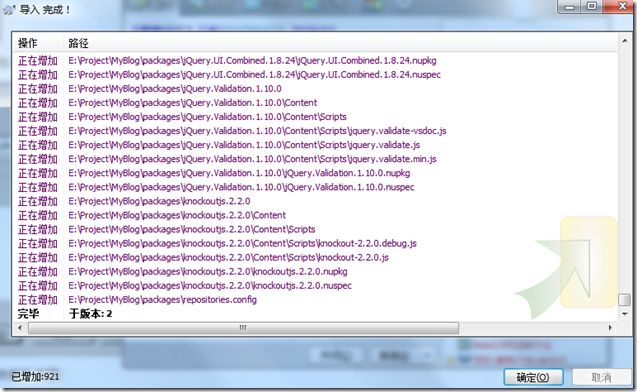Select row knockout-2.2.0.debug.js

[316, 244]
